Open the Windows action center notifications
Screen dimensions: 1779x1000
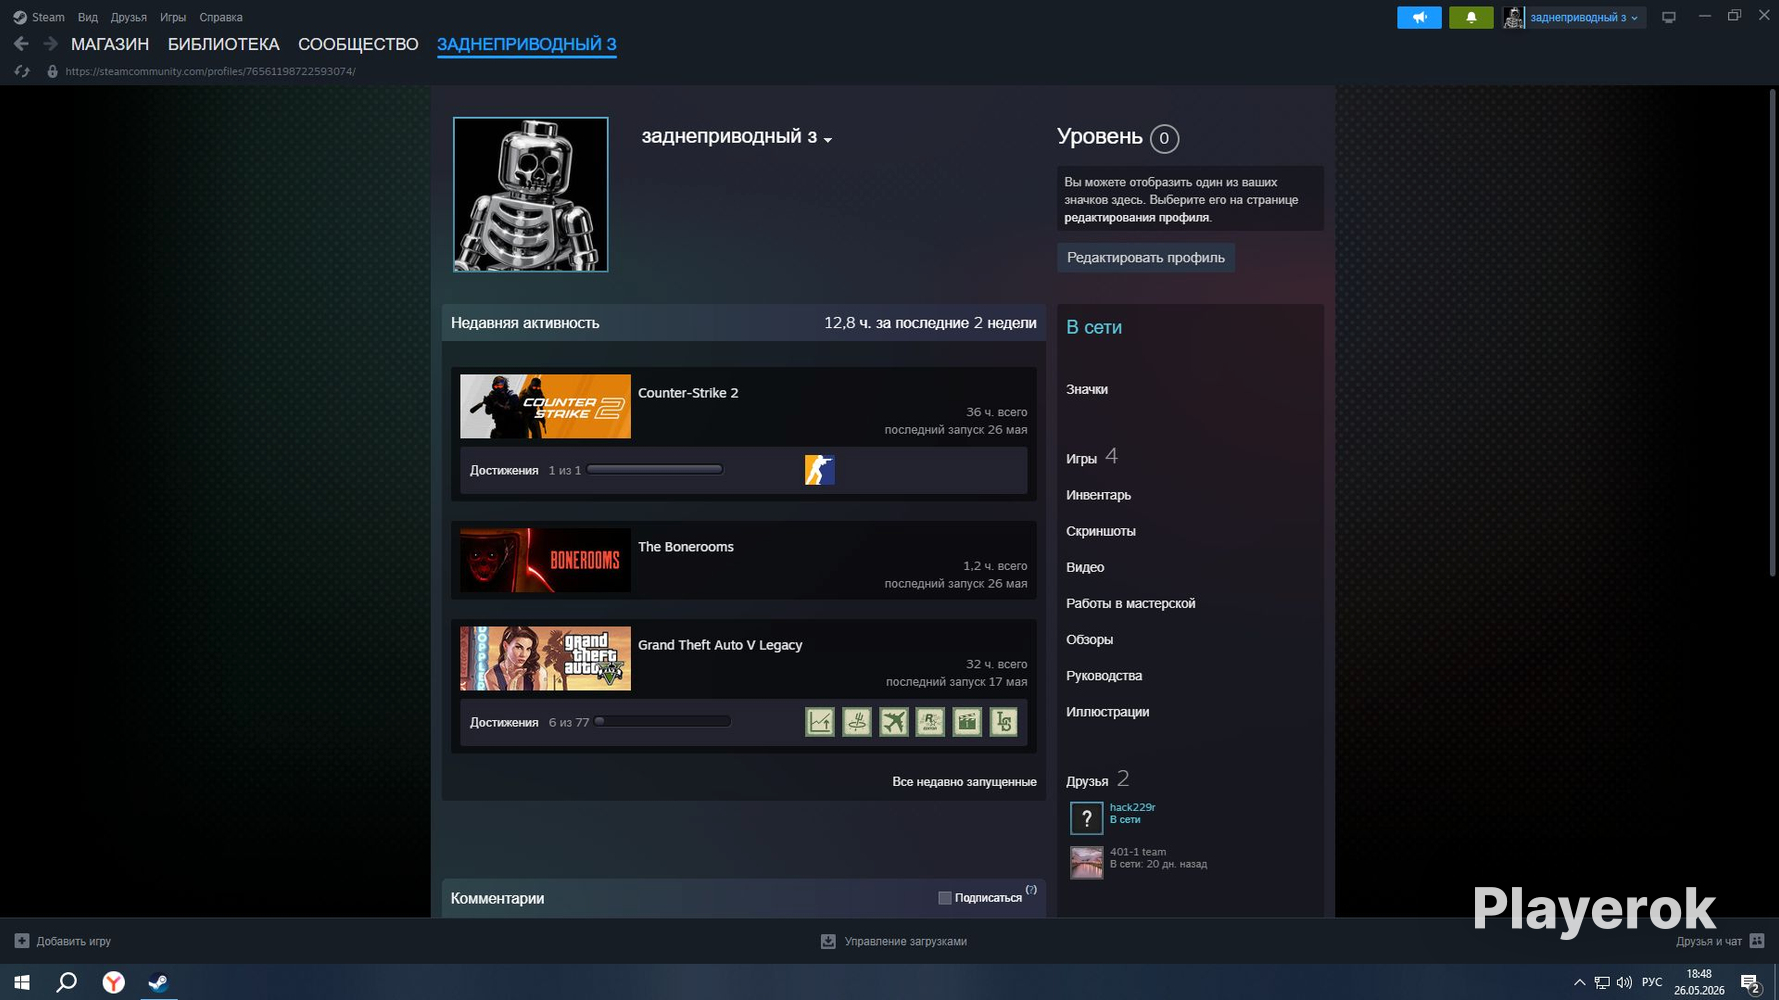(x=1750, y=983)
